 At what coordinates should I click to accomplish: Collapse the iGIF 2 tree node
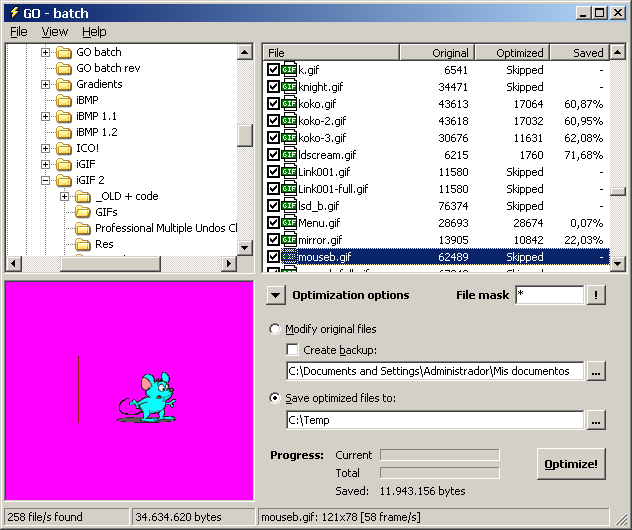[x=46, y=180]
